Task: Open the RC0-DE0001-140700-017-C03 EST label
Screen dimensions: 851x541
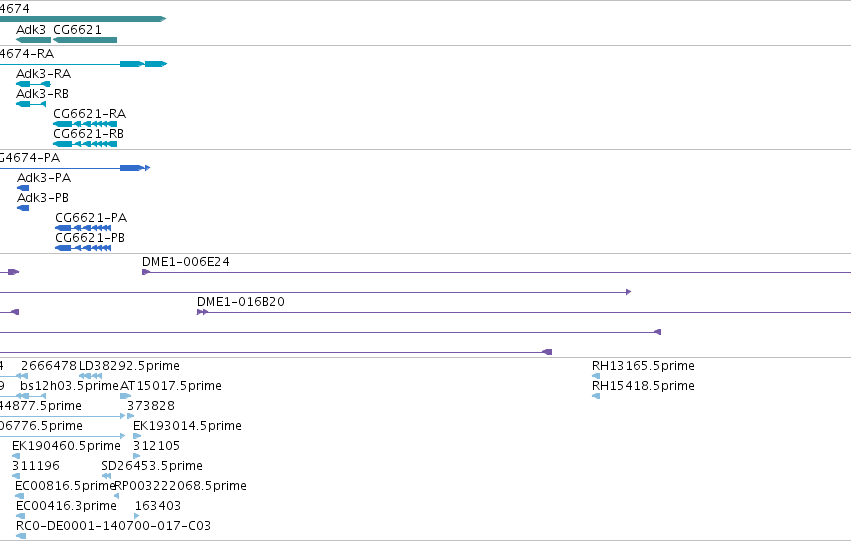Action: (113, 526)
